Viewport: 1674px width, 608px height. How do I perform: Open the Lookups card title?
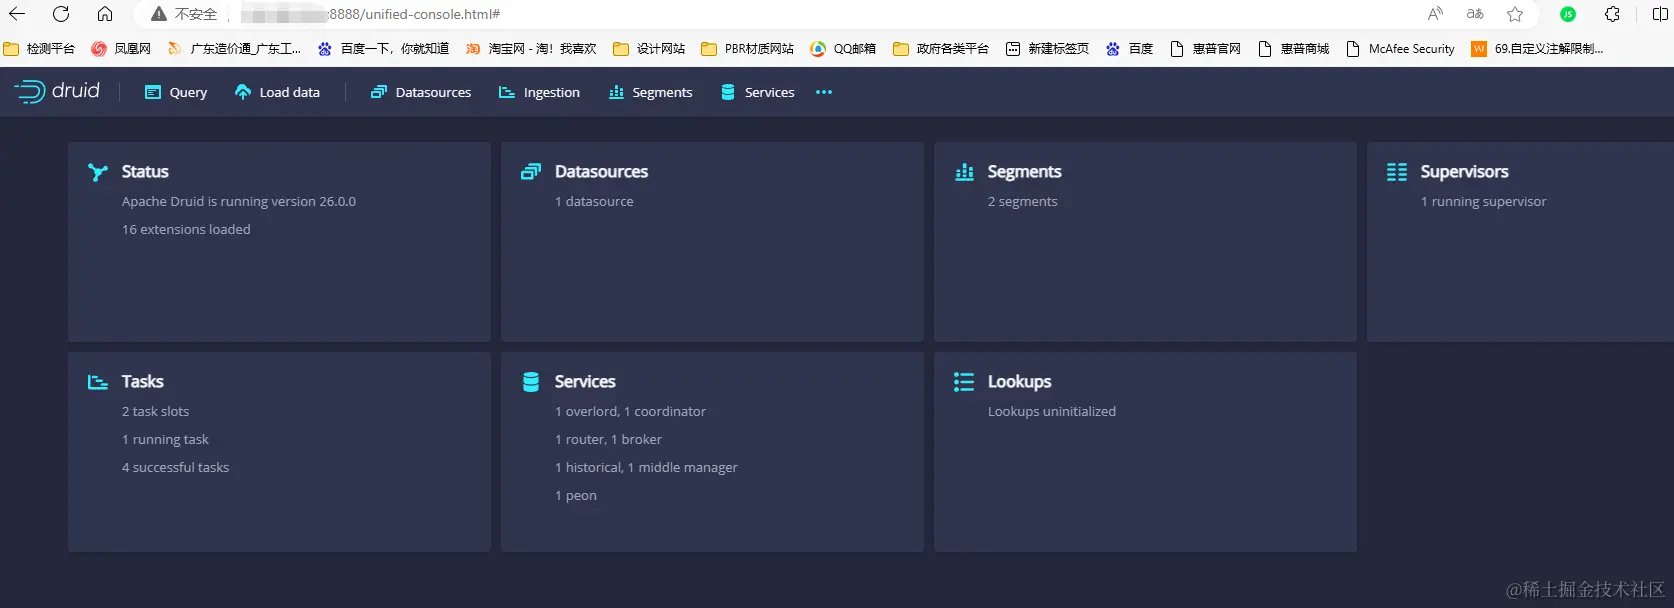click(1019, 382)
